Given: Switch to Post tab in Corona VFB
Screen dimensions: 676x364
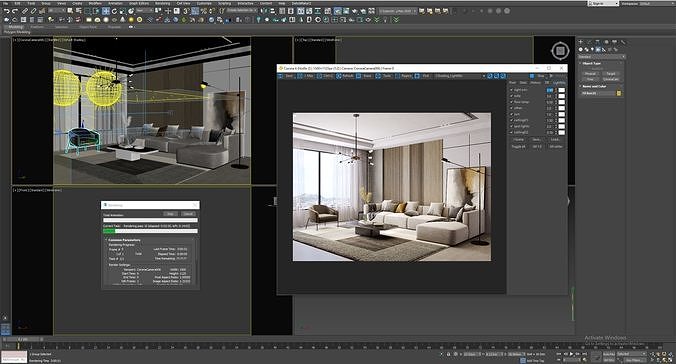Looking at the screenshot, I should (513, 82).
